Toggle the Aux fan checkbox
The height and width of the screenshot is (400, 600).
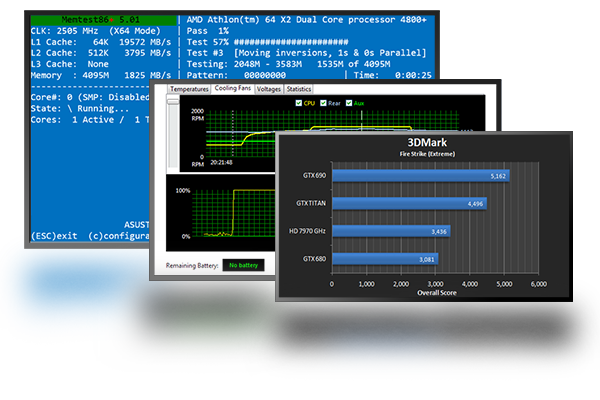coord(349,103)
